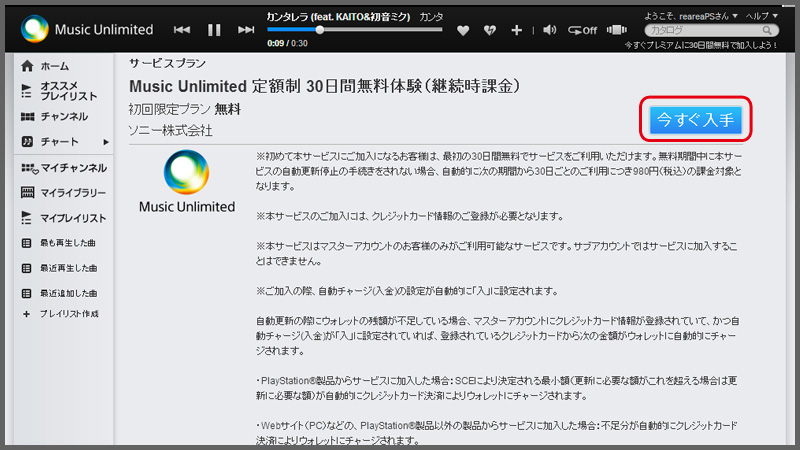This screenshot has width=800, height=450.
Task: Open チャート in sidebar
Action: tap(49, 142)
